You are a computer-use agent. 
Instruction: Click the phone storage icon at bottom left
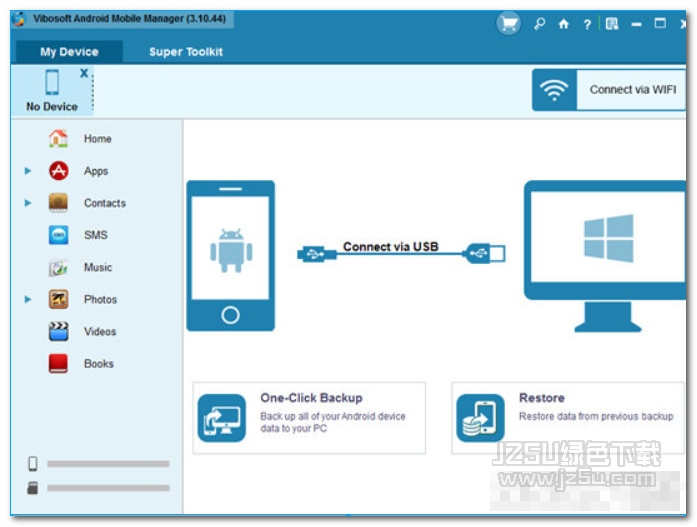pos(33,463)
